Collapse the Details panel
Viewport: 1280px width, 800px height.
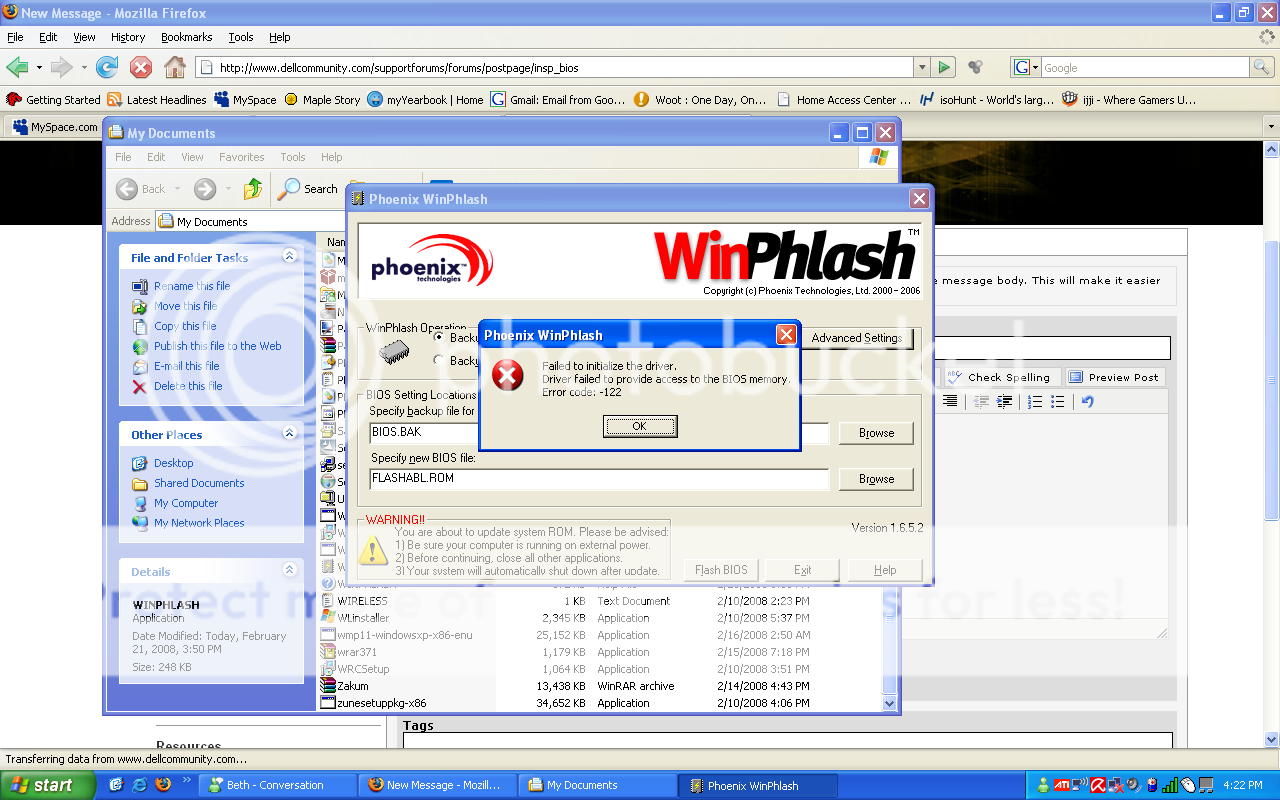[289, 571]
